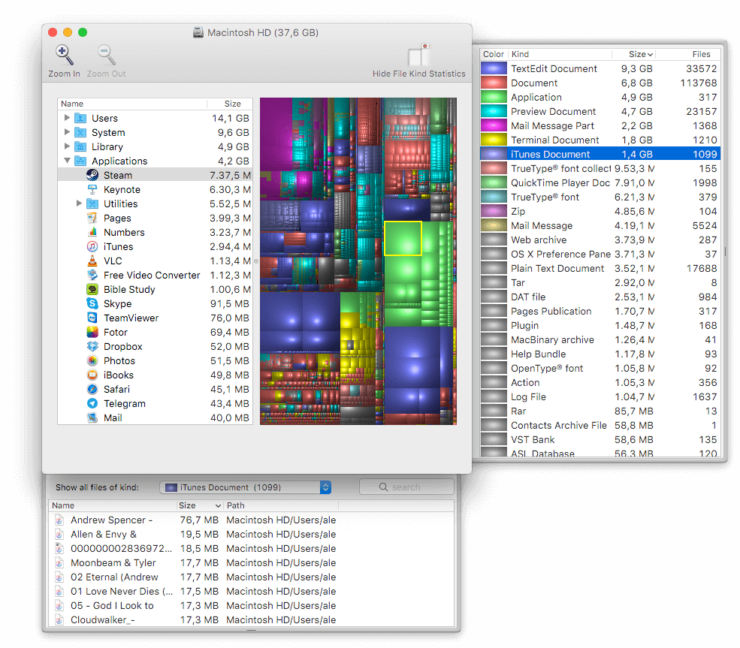
Task: Click the Library folder icon
Action: pos(81,147)
